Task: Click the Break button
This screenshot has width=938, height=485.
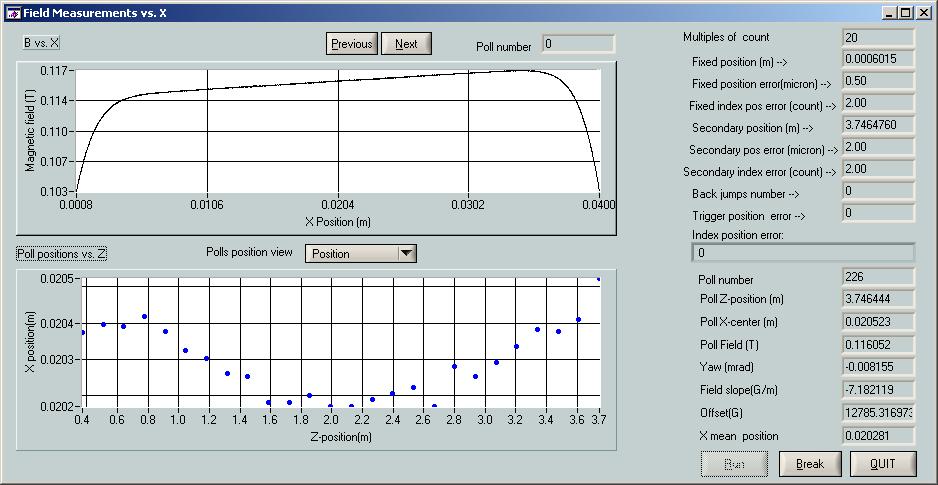Action: coord(809,464)
